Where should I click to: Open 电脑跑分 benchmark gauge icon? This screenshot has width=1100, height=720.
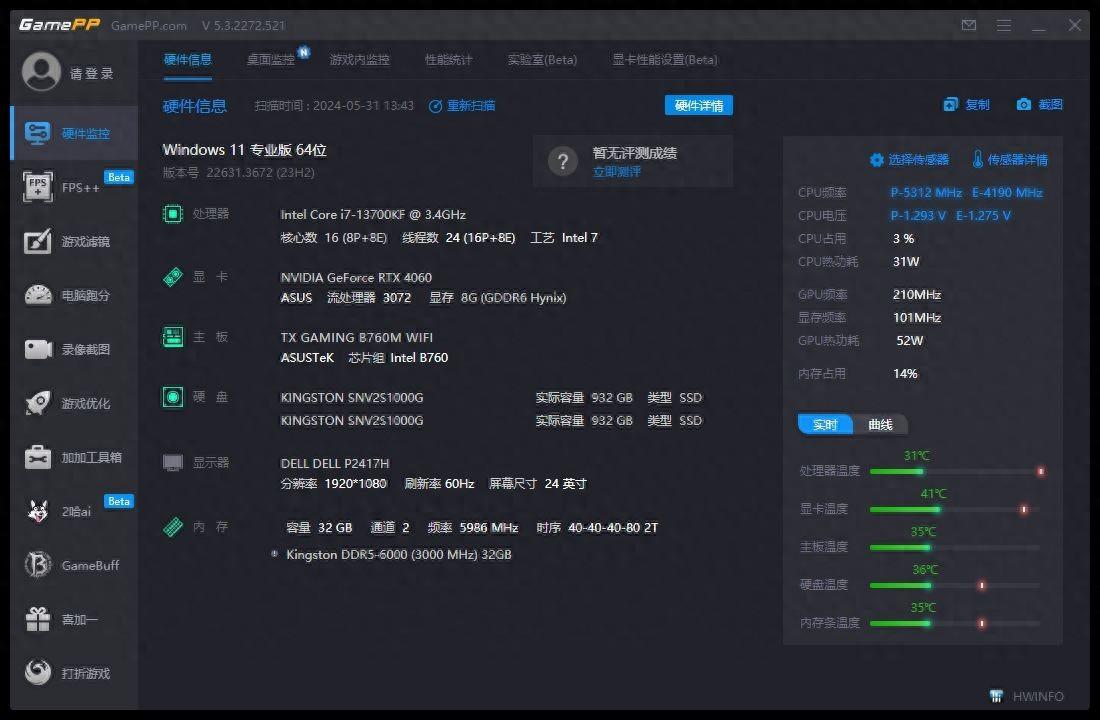pos(38,295)
